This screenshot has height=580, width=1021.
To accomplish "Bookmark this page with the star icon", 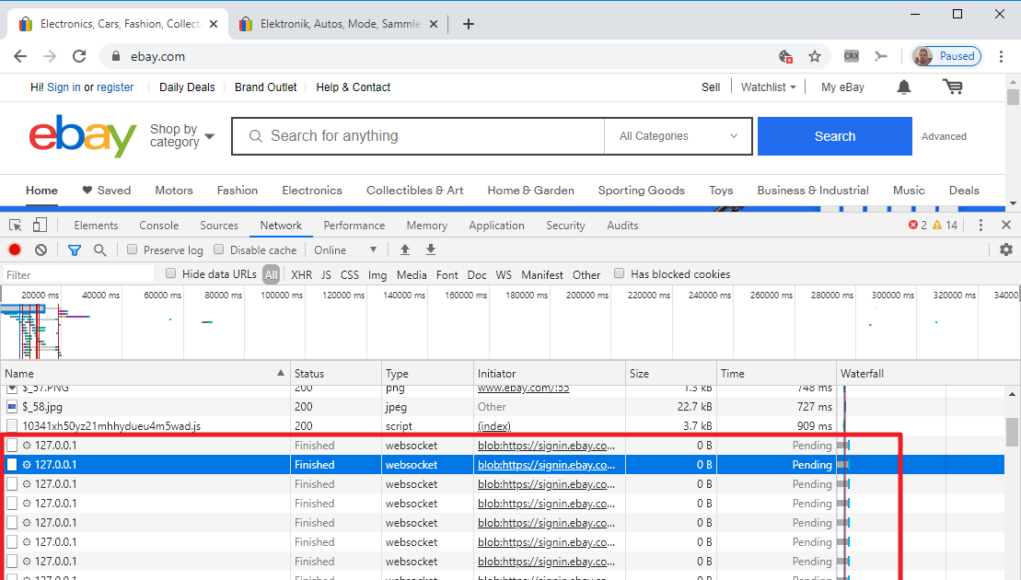I will click(815, 57).
